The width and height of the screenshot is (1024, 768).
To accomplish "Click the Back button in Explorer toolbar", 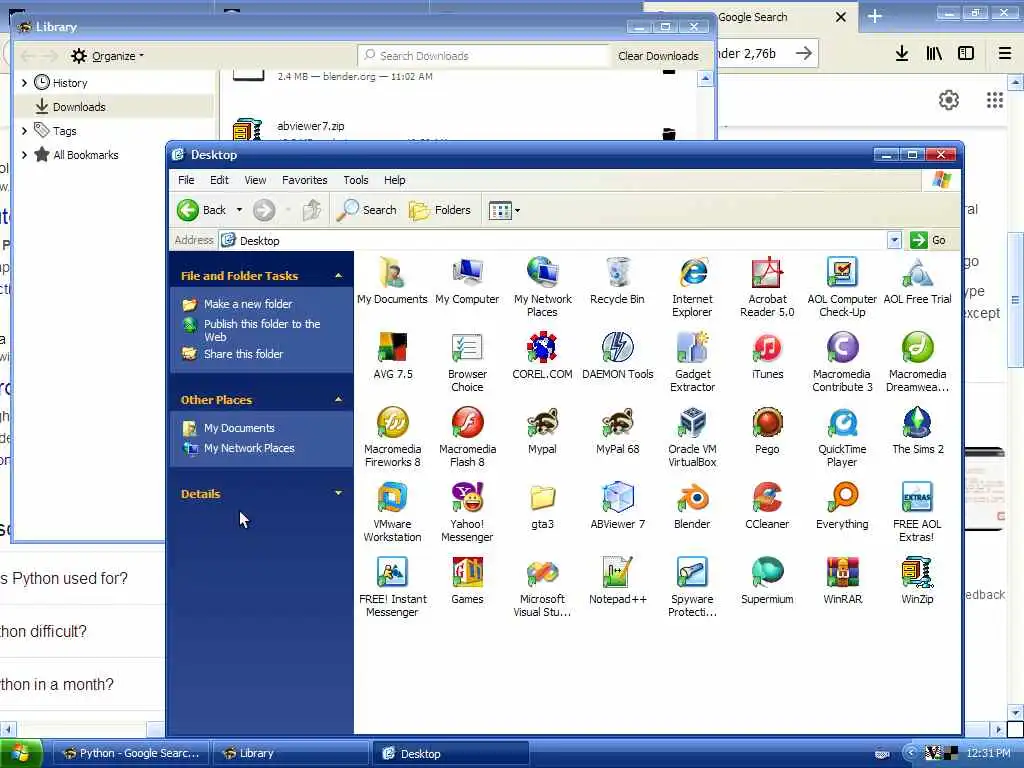I will point(202,210).
